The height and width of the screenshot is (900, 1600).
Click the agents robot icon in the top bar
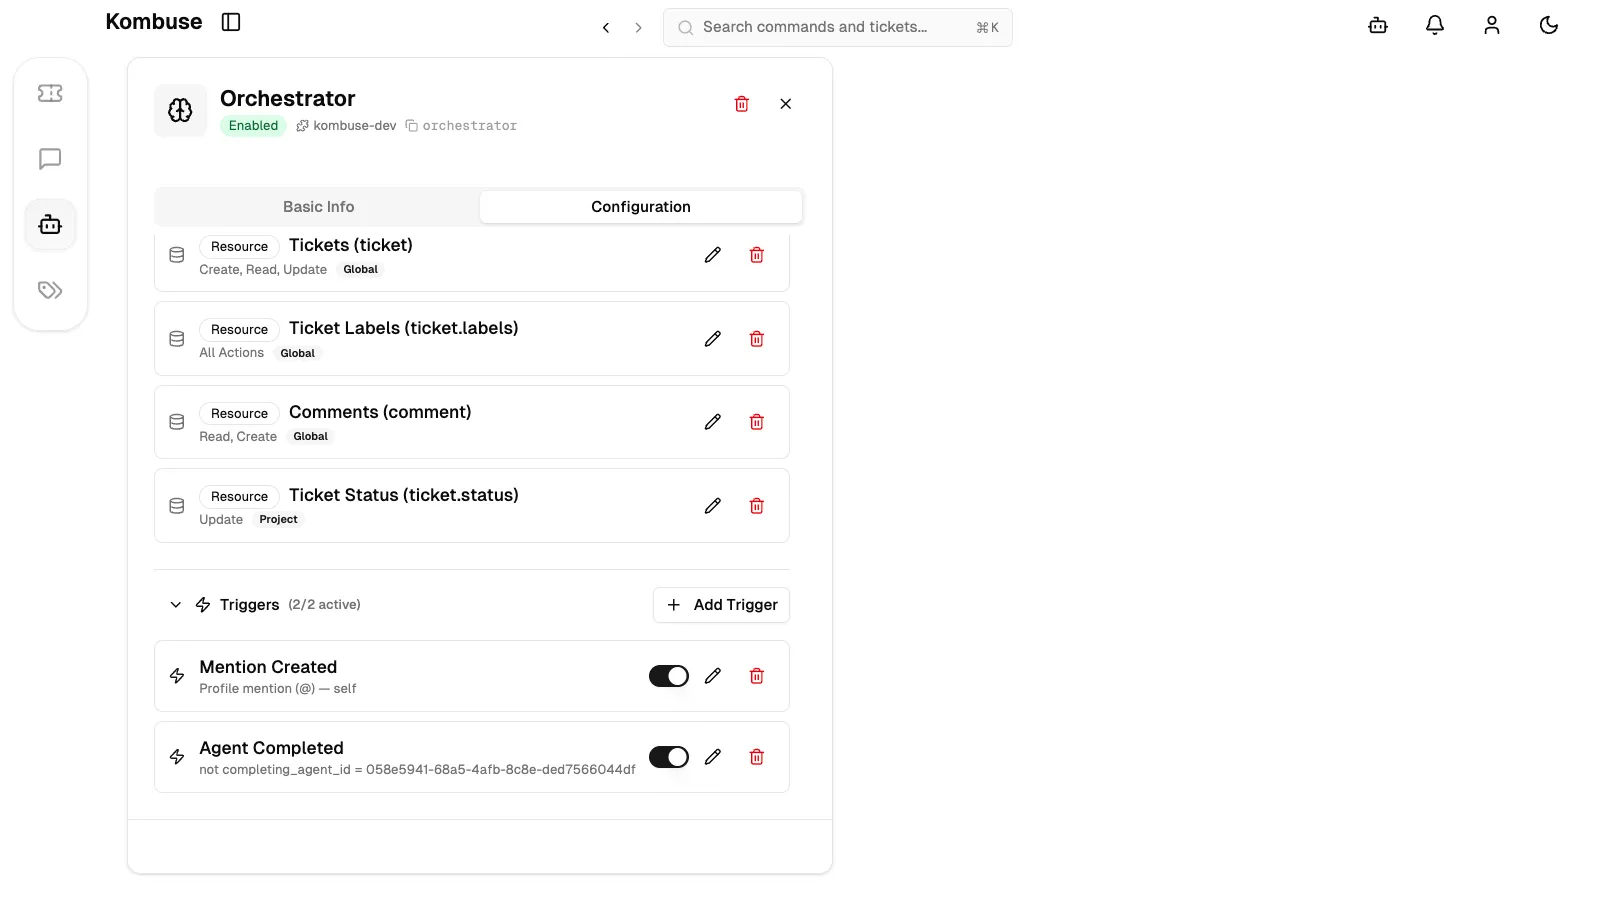(x=1377, y=25)
